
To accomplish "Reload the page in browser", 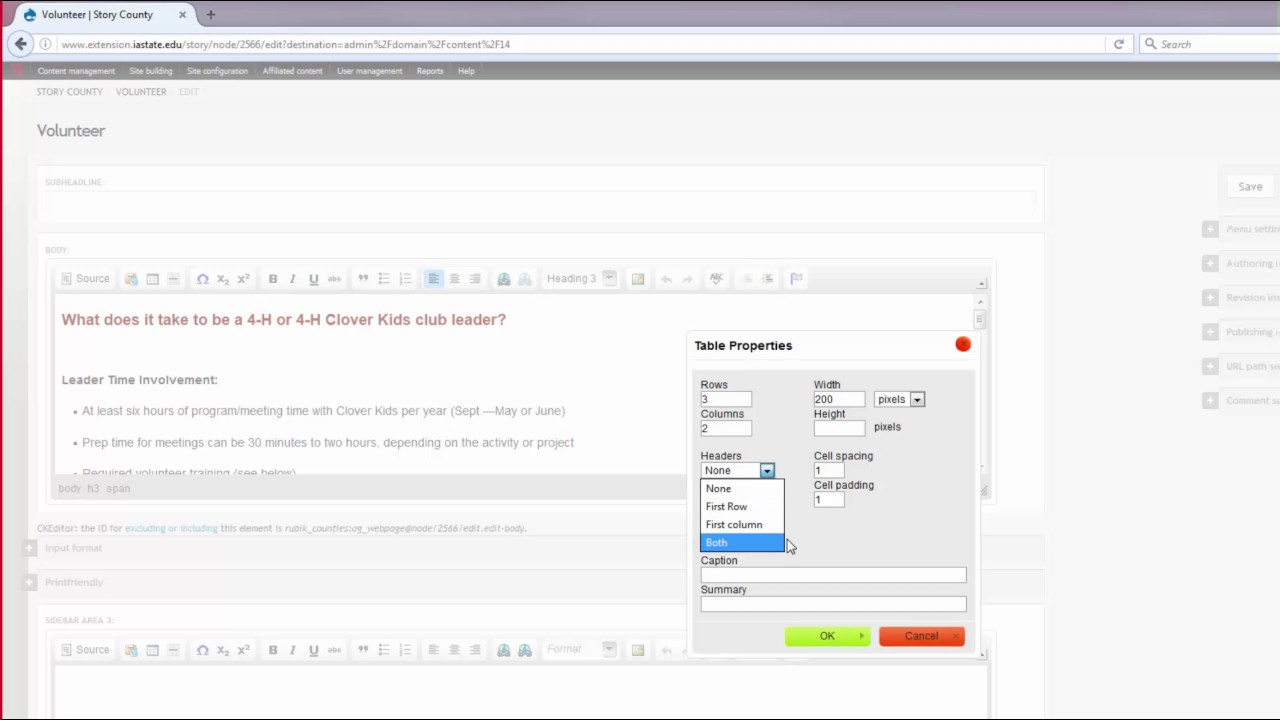I will coord(1119,44).
